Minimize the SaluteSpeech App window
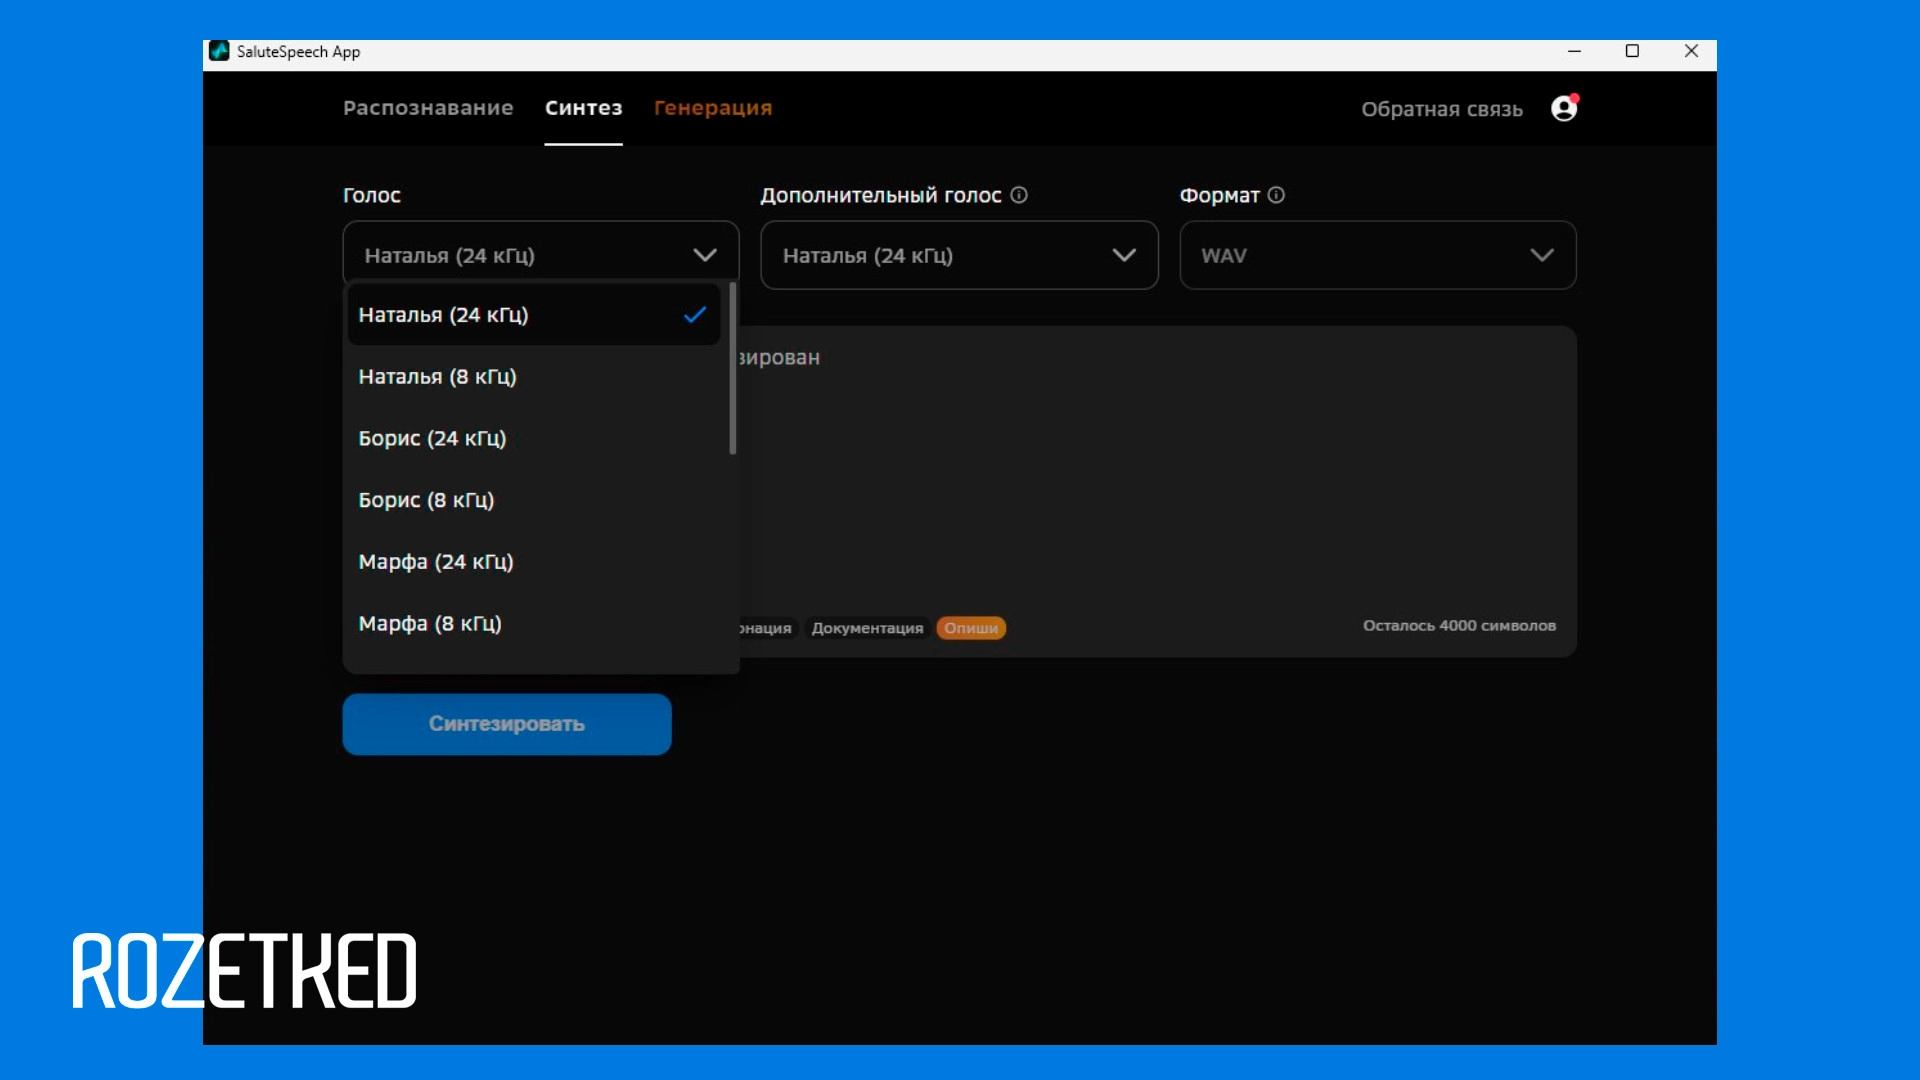 pyautogui.click(x=1574, y=51)
